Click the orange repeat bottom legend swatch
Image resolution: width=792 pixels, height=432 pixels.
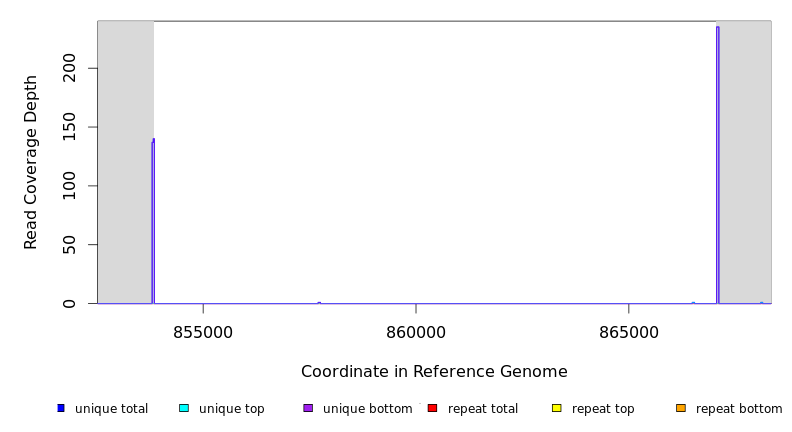[x=681, y=408]
